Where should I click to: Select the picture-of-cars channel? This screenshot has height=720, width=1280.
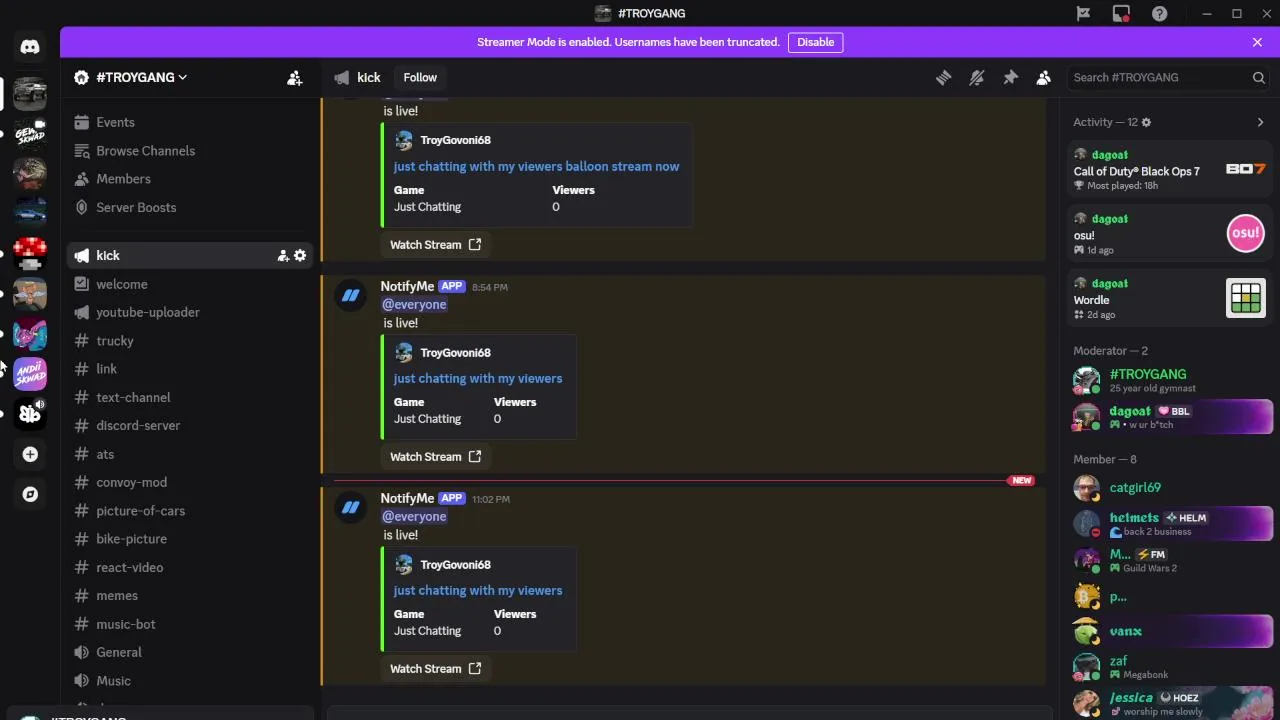(x=190, y=510)
